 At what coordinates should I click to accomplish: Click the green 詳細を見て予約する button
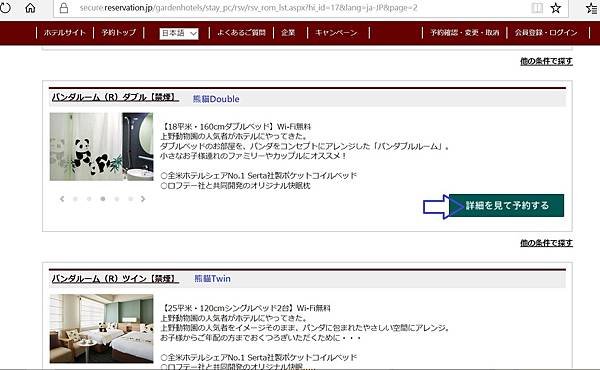pyautogui.click(x=506, y=205)
